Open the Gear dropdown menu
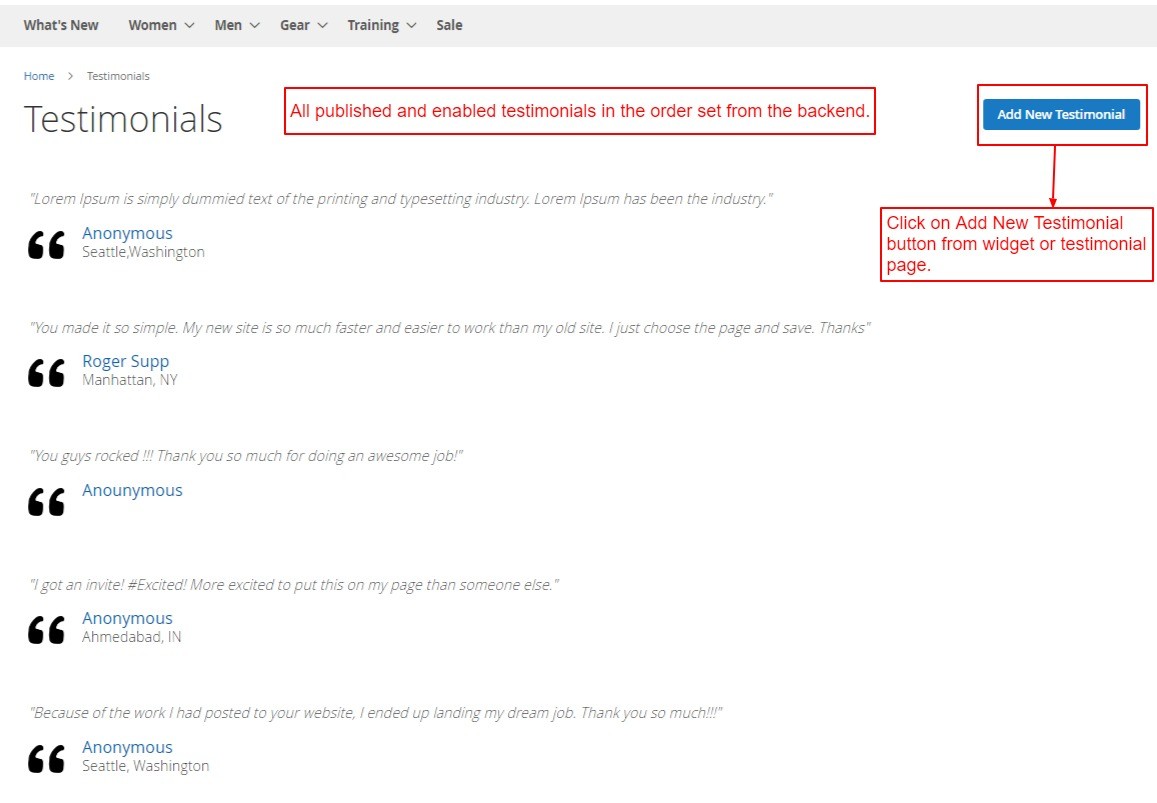Screen dimensions: 1157x803 point(303,25)
